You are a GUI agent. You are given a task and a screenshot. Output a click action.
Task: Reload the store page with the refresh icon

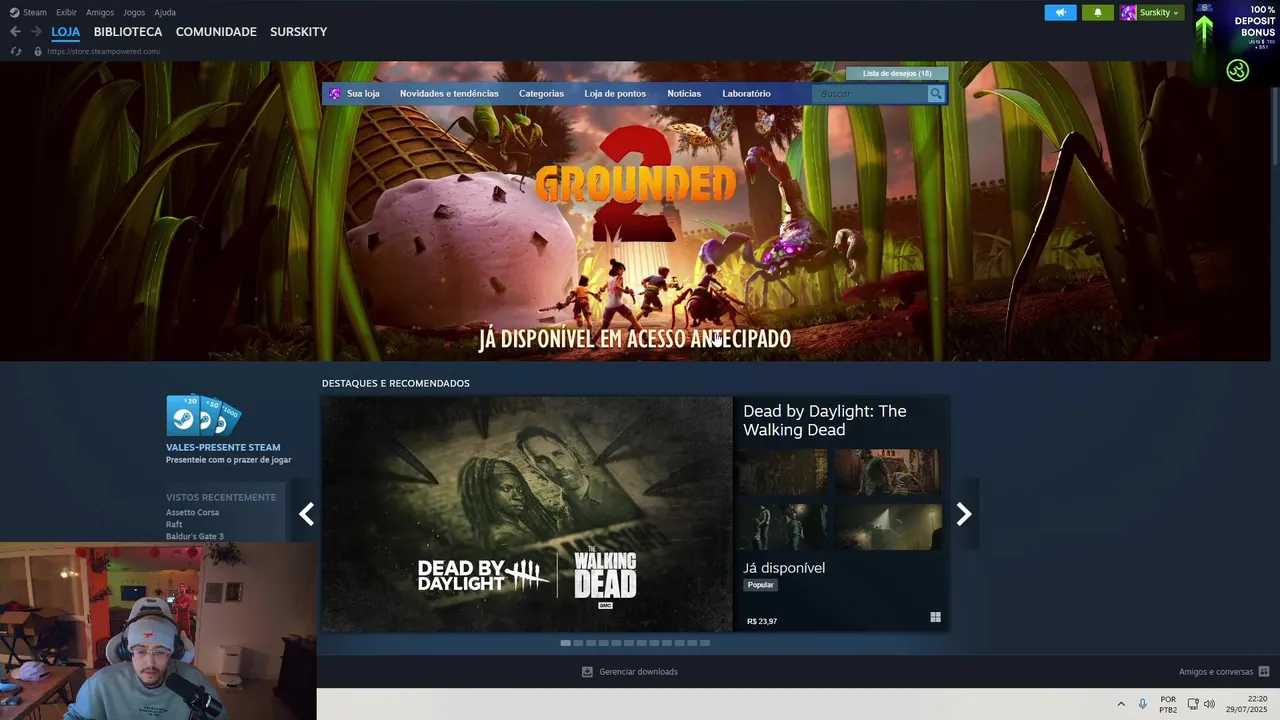pyautogui.click(x=16, y=51)
